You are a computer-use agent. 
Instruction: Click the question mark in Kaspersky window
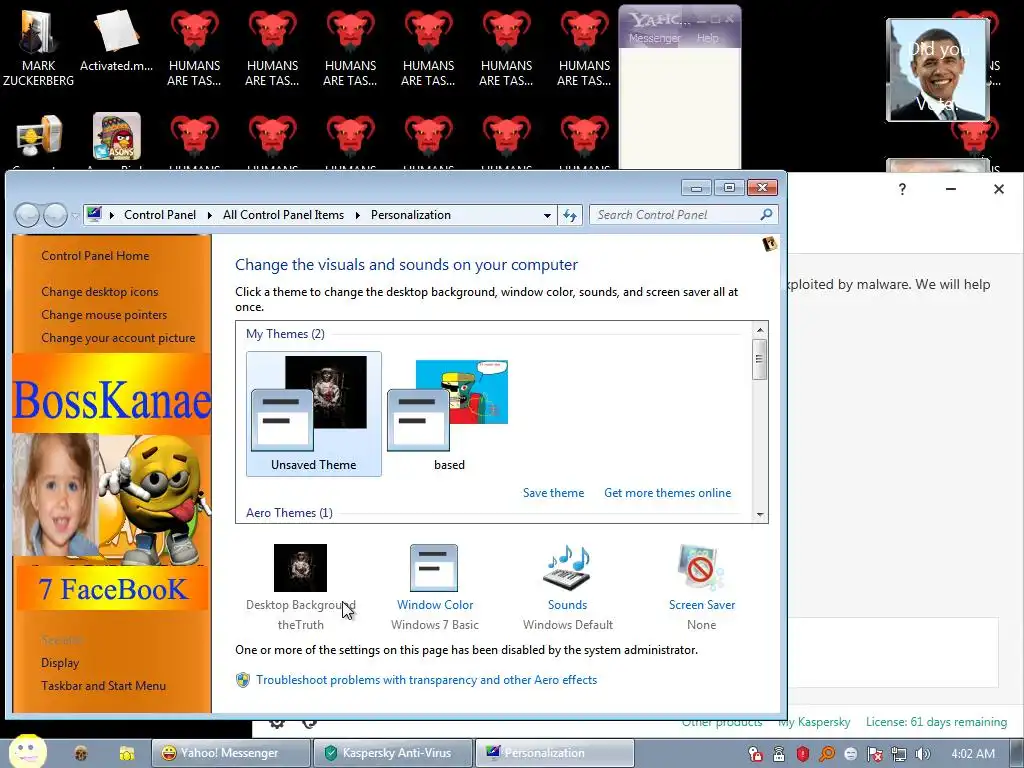pyautogui.click(x=902, y=189)
